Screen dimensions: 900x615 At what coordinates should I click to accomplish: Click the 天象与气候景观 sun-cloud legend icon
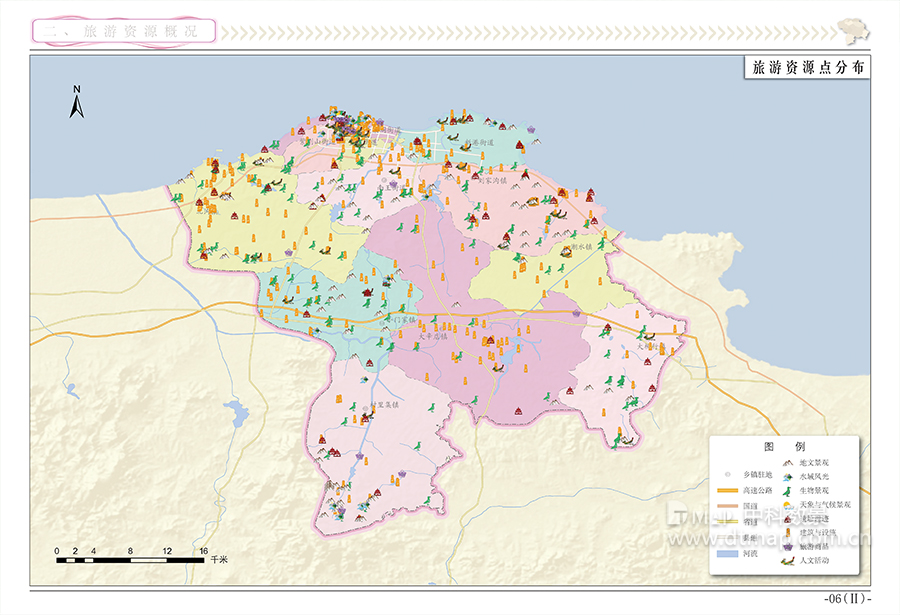pyautogui.click(x=789, y=506)
